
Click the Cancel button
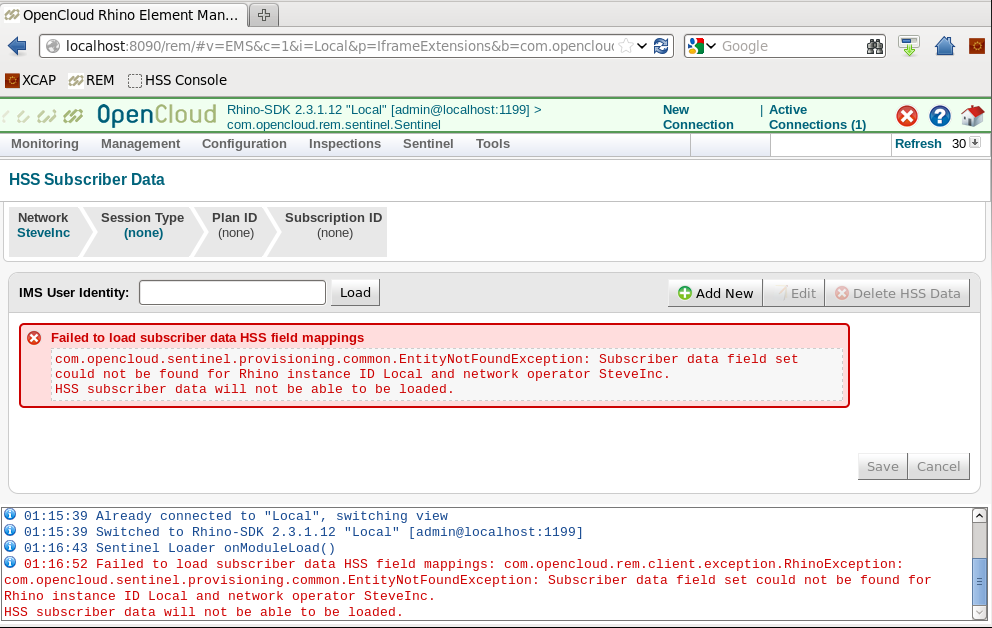click(x=938, y=466)
